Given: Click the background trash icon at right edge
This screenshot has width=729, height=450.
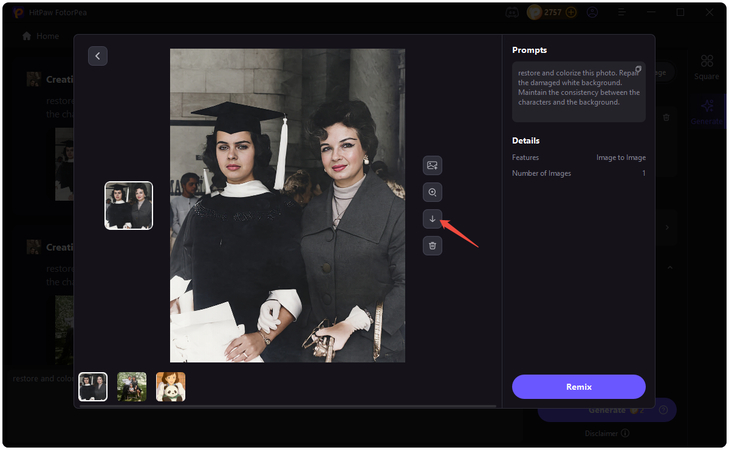Looking at the screenshot, I should 666,118.
